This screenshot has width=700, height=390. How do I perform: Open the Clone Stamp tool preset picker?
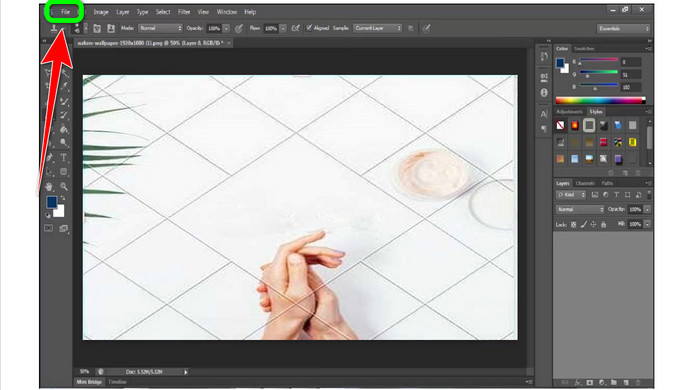(57, 29)
